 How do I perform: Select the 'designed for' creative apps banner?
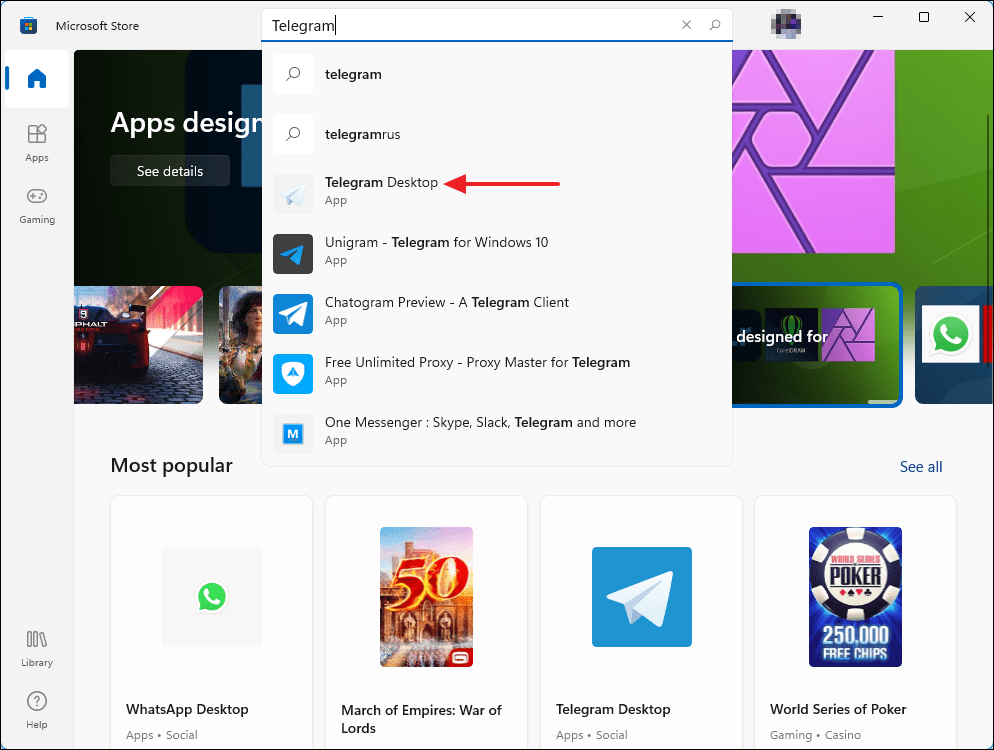pyautogui.click(x=816, y=345)
